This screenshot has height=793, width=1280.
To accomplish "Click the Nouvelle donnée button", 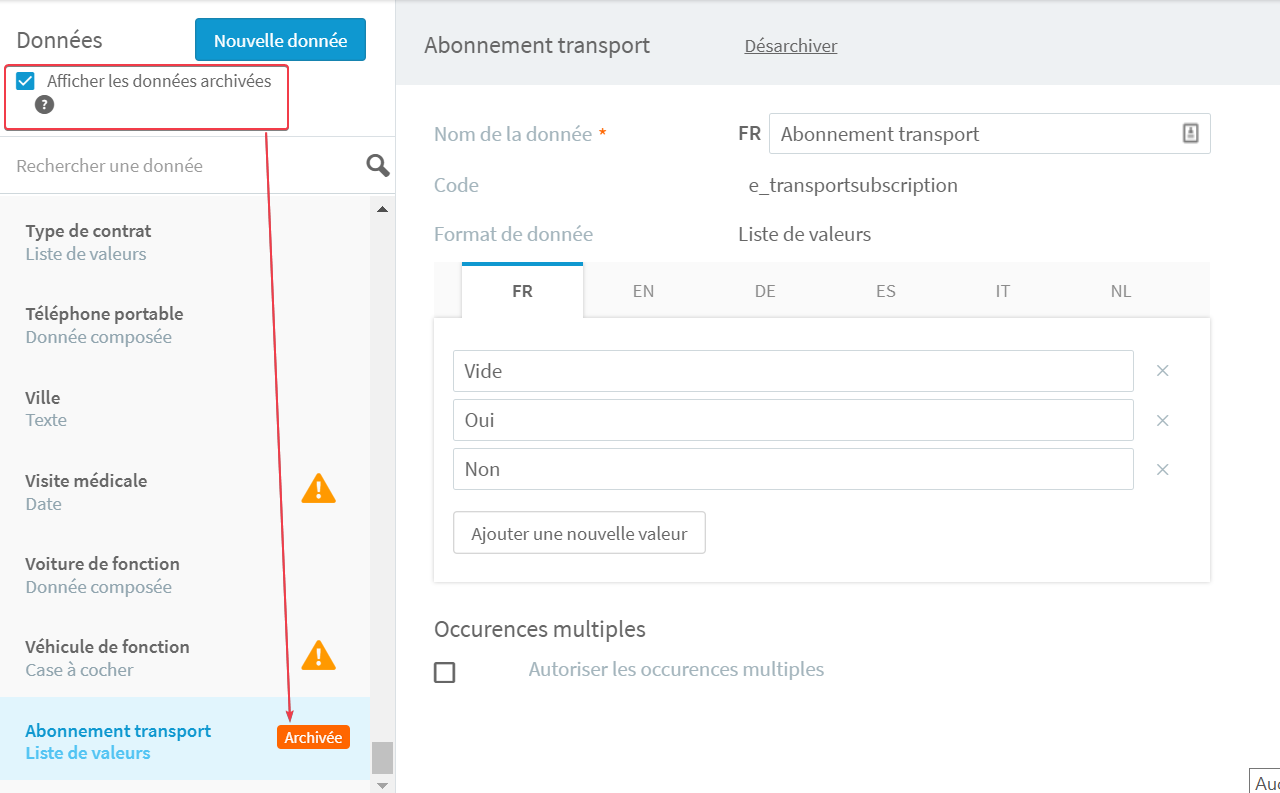I will tap(281, 40).
